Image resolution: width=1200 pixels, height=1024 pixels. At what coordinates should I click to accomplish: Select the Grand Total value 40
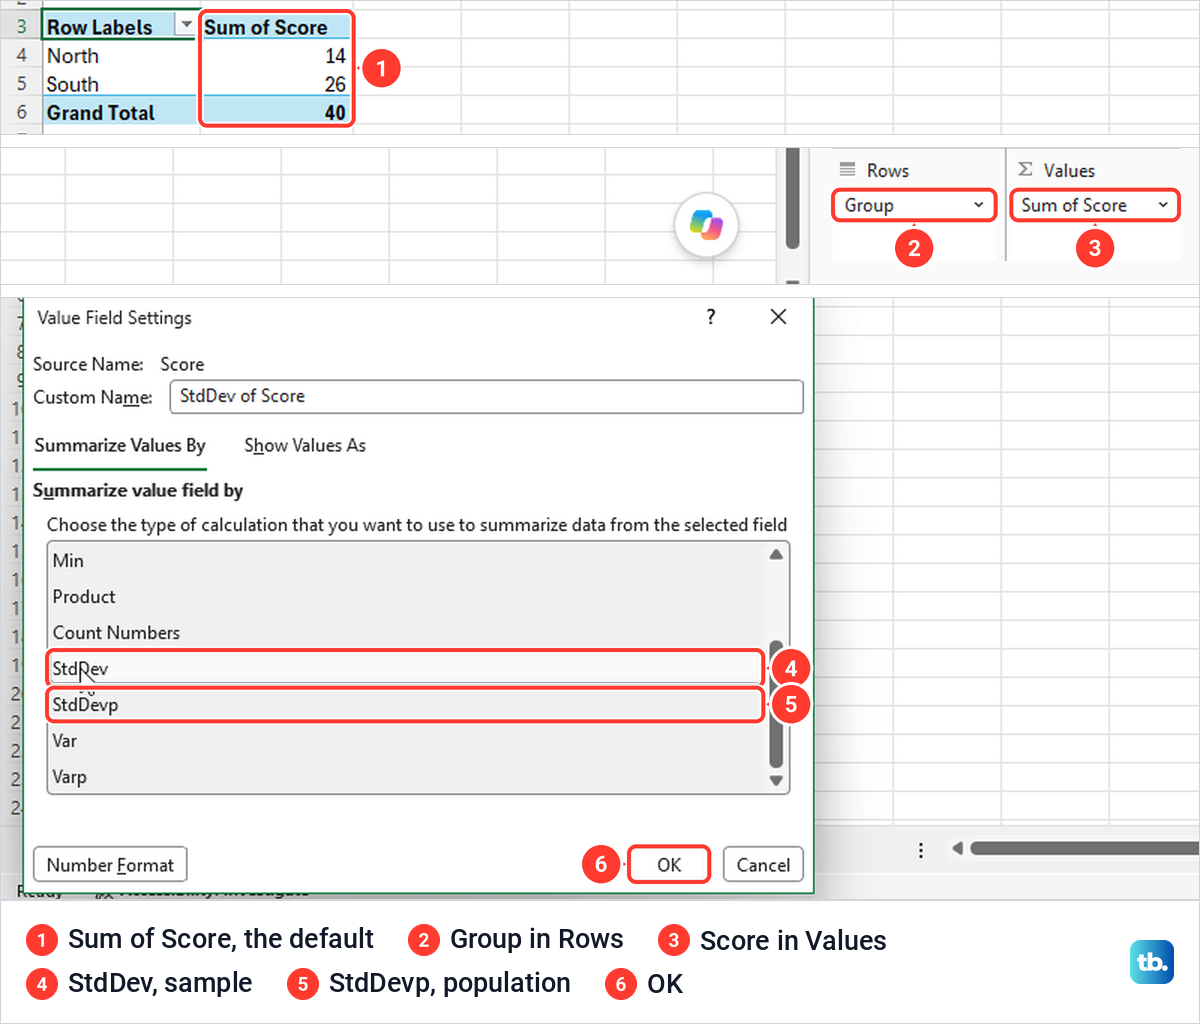pyautogui.click(x=277, y=113)
